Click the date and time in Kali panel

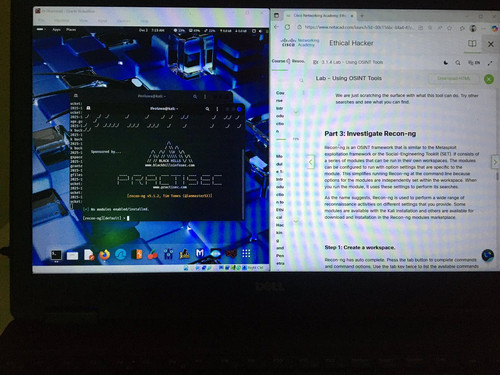coord(152,30)
